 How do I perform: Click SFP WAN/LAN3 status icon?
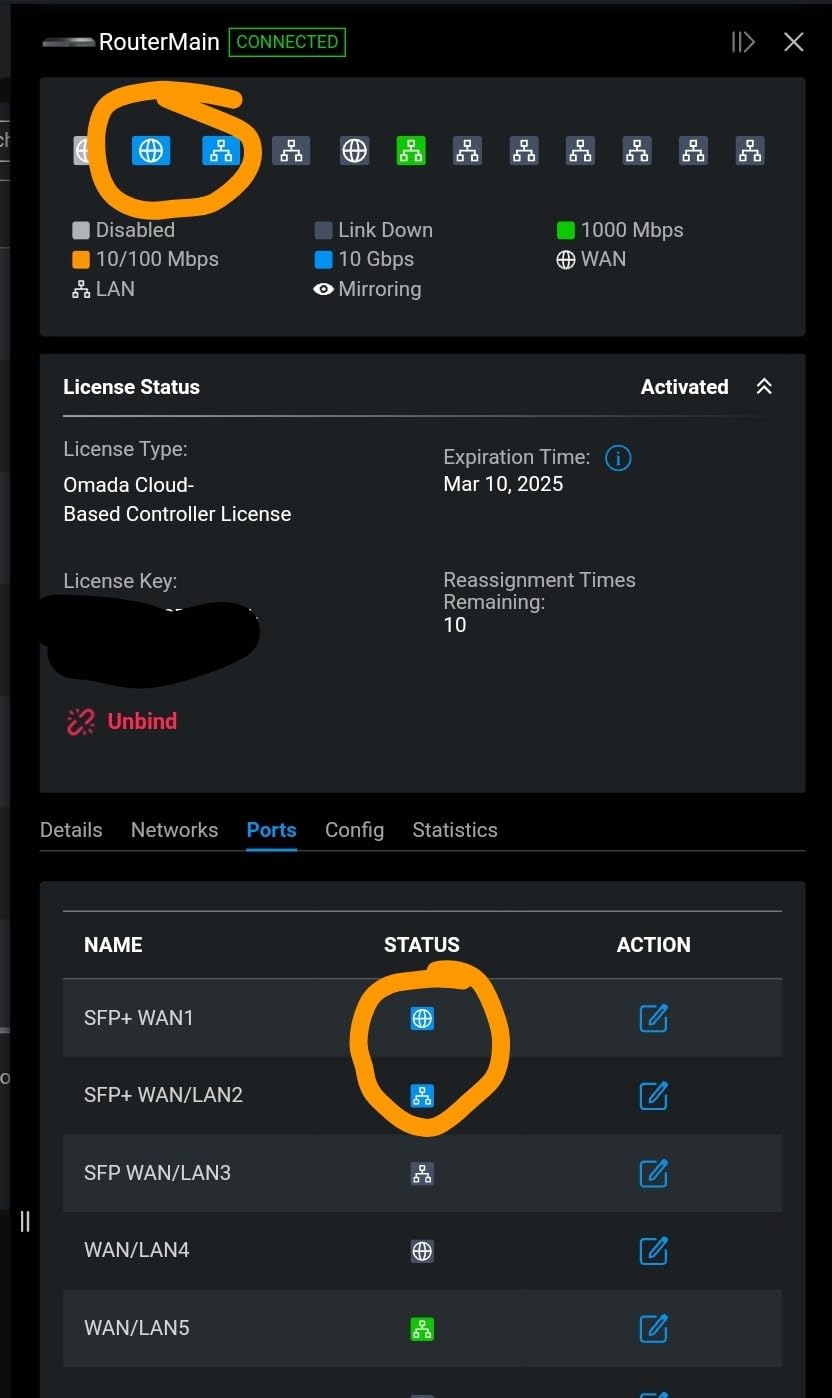(x=422, y=1173)
